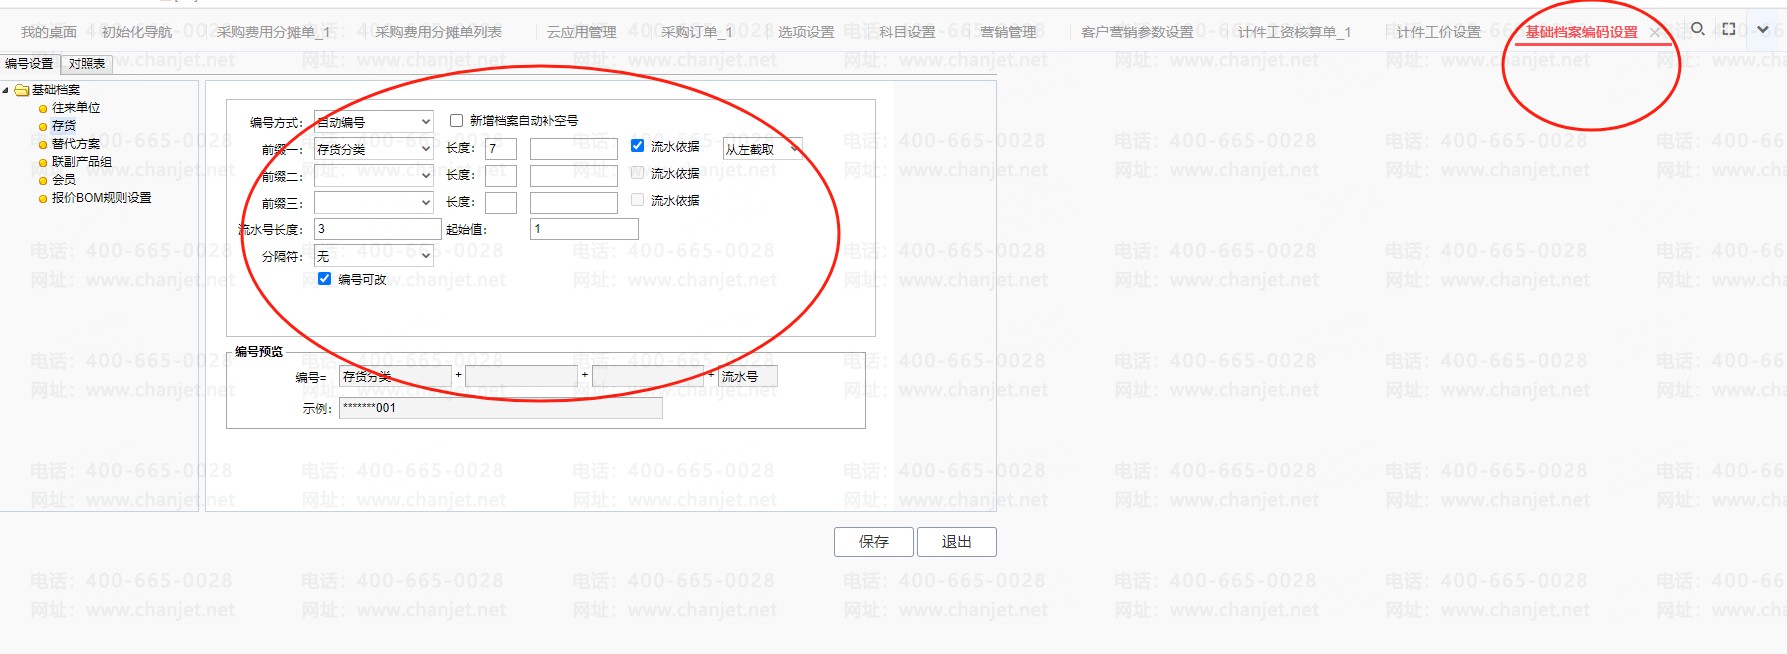Screen dimensions: 1787x654
Task: Toggle 新增档案自动补空号 checkbox
Action: [456, 121]
